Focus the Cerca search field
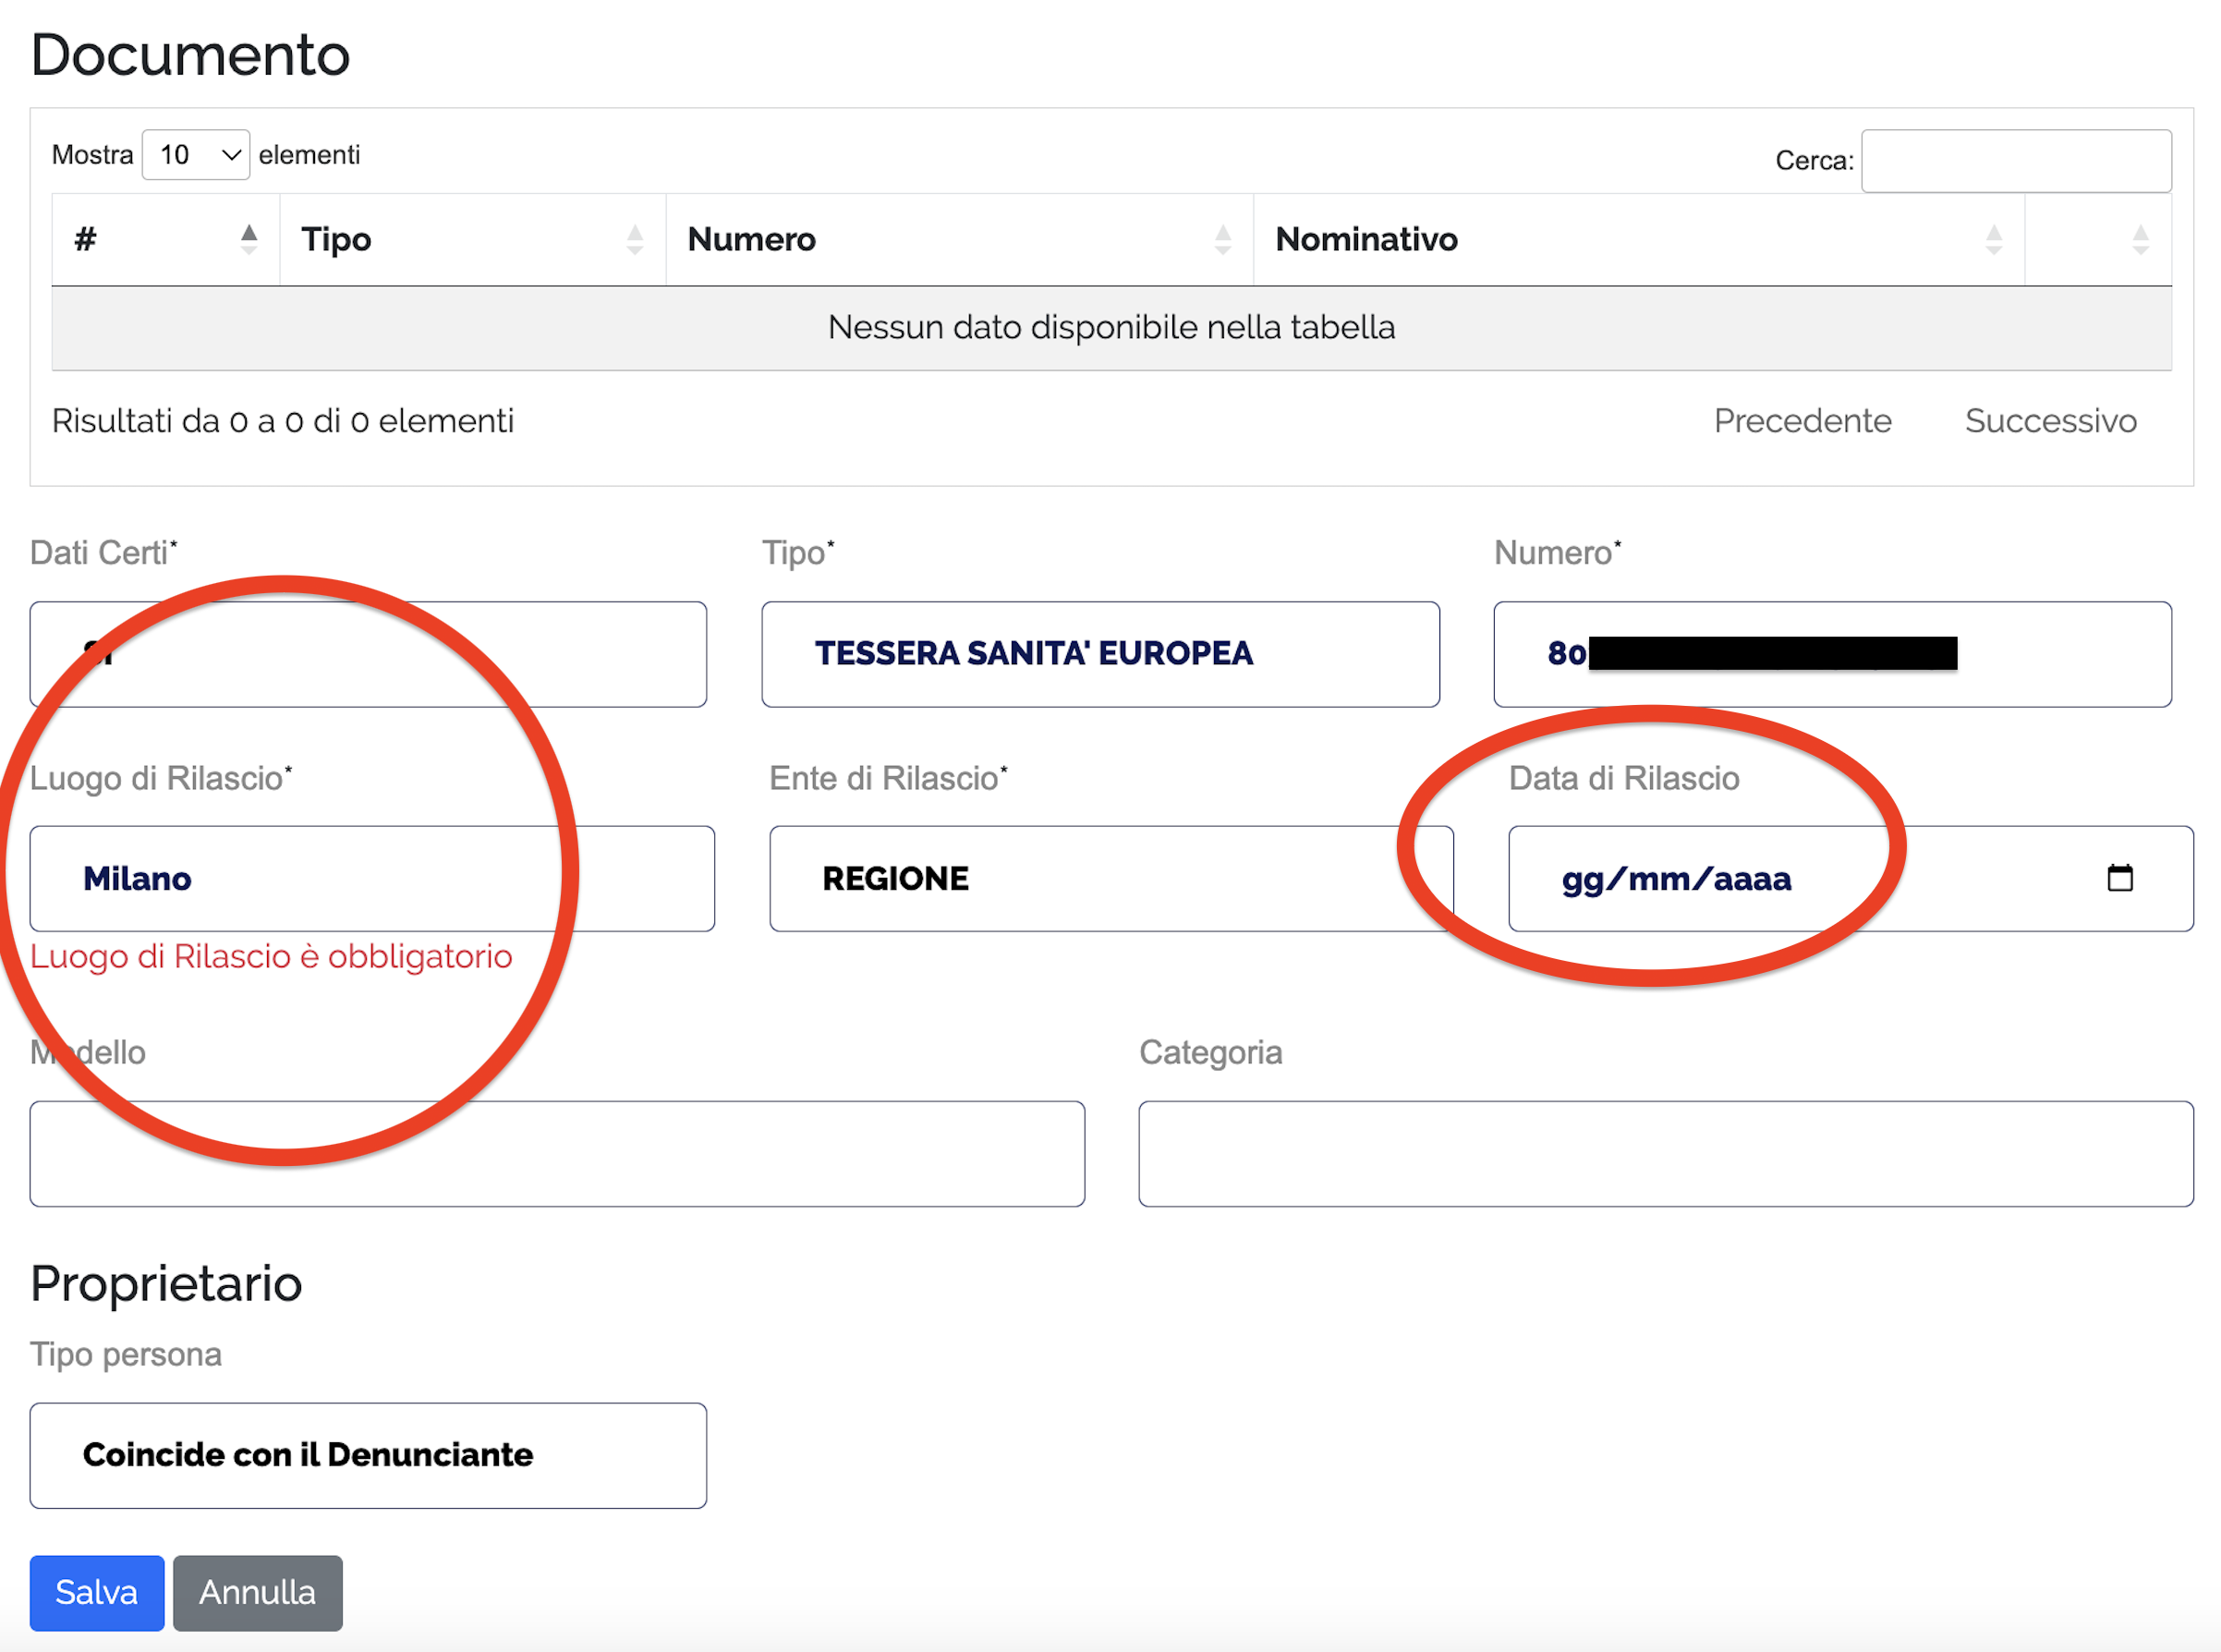 point(2015,160)
